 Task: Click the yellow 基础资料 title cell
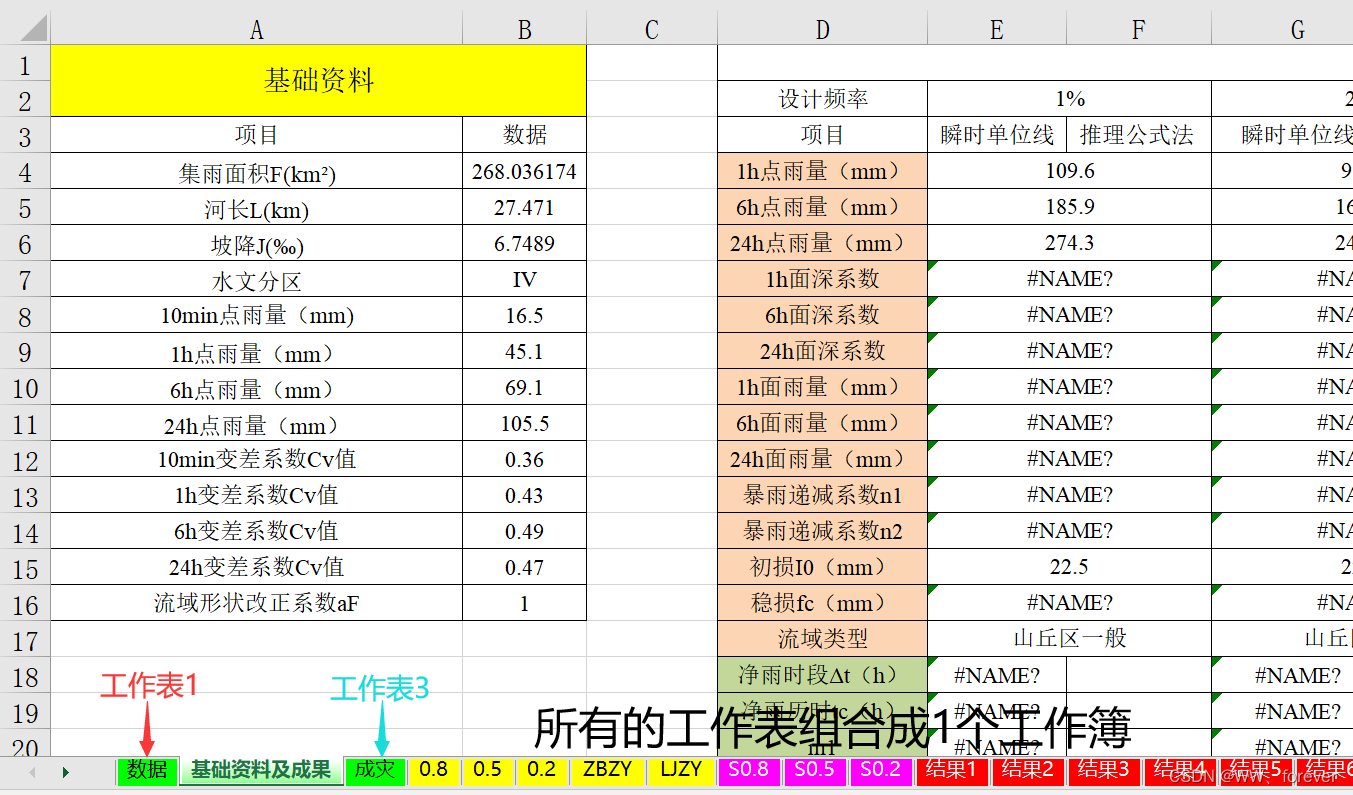318,81
